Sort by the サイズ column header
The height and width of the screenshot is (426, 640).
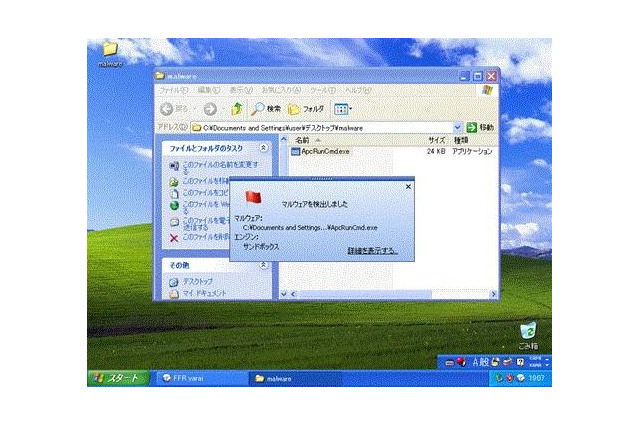click(x=436, y=140)
